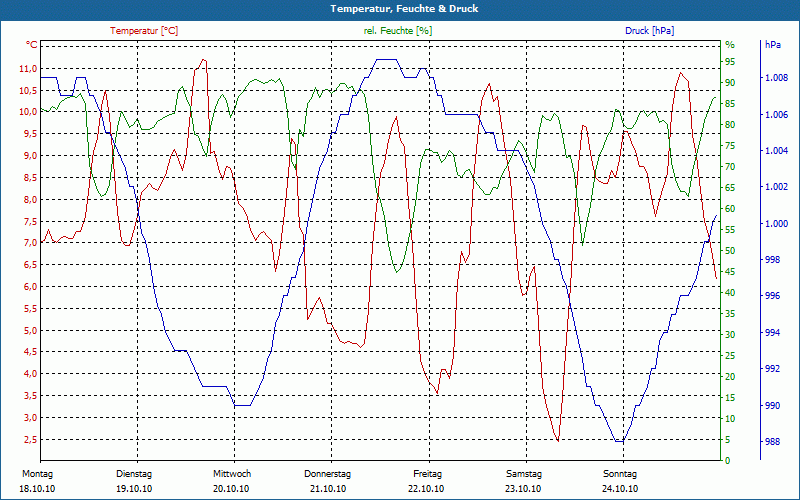The height and width of the screenshot is (500, 800).
Task: Click green humidity axis value '40'
Action: (730, 293)
